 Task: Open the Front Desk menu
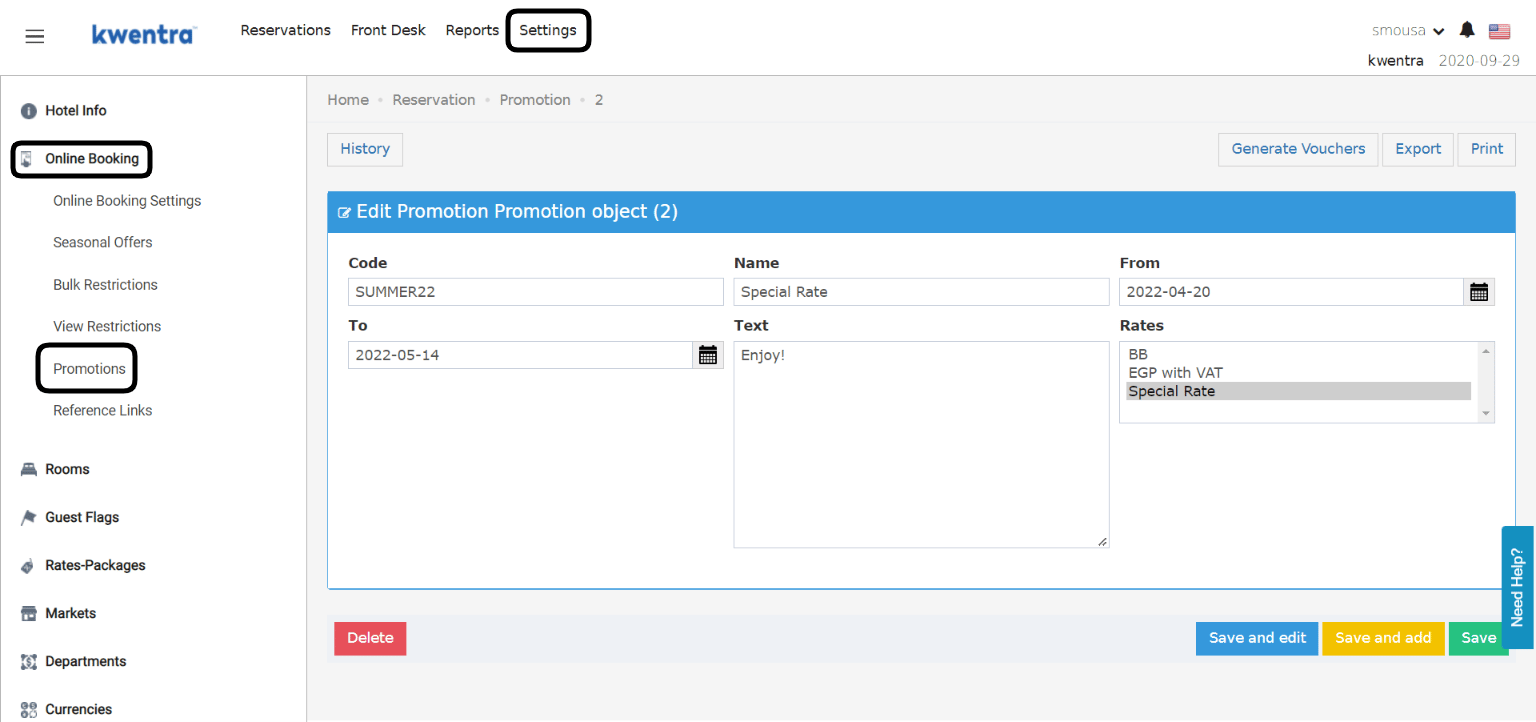point(388,30)
